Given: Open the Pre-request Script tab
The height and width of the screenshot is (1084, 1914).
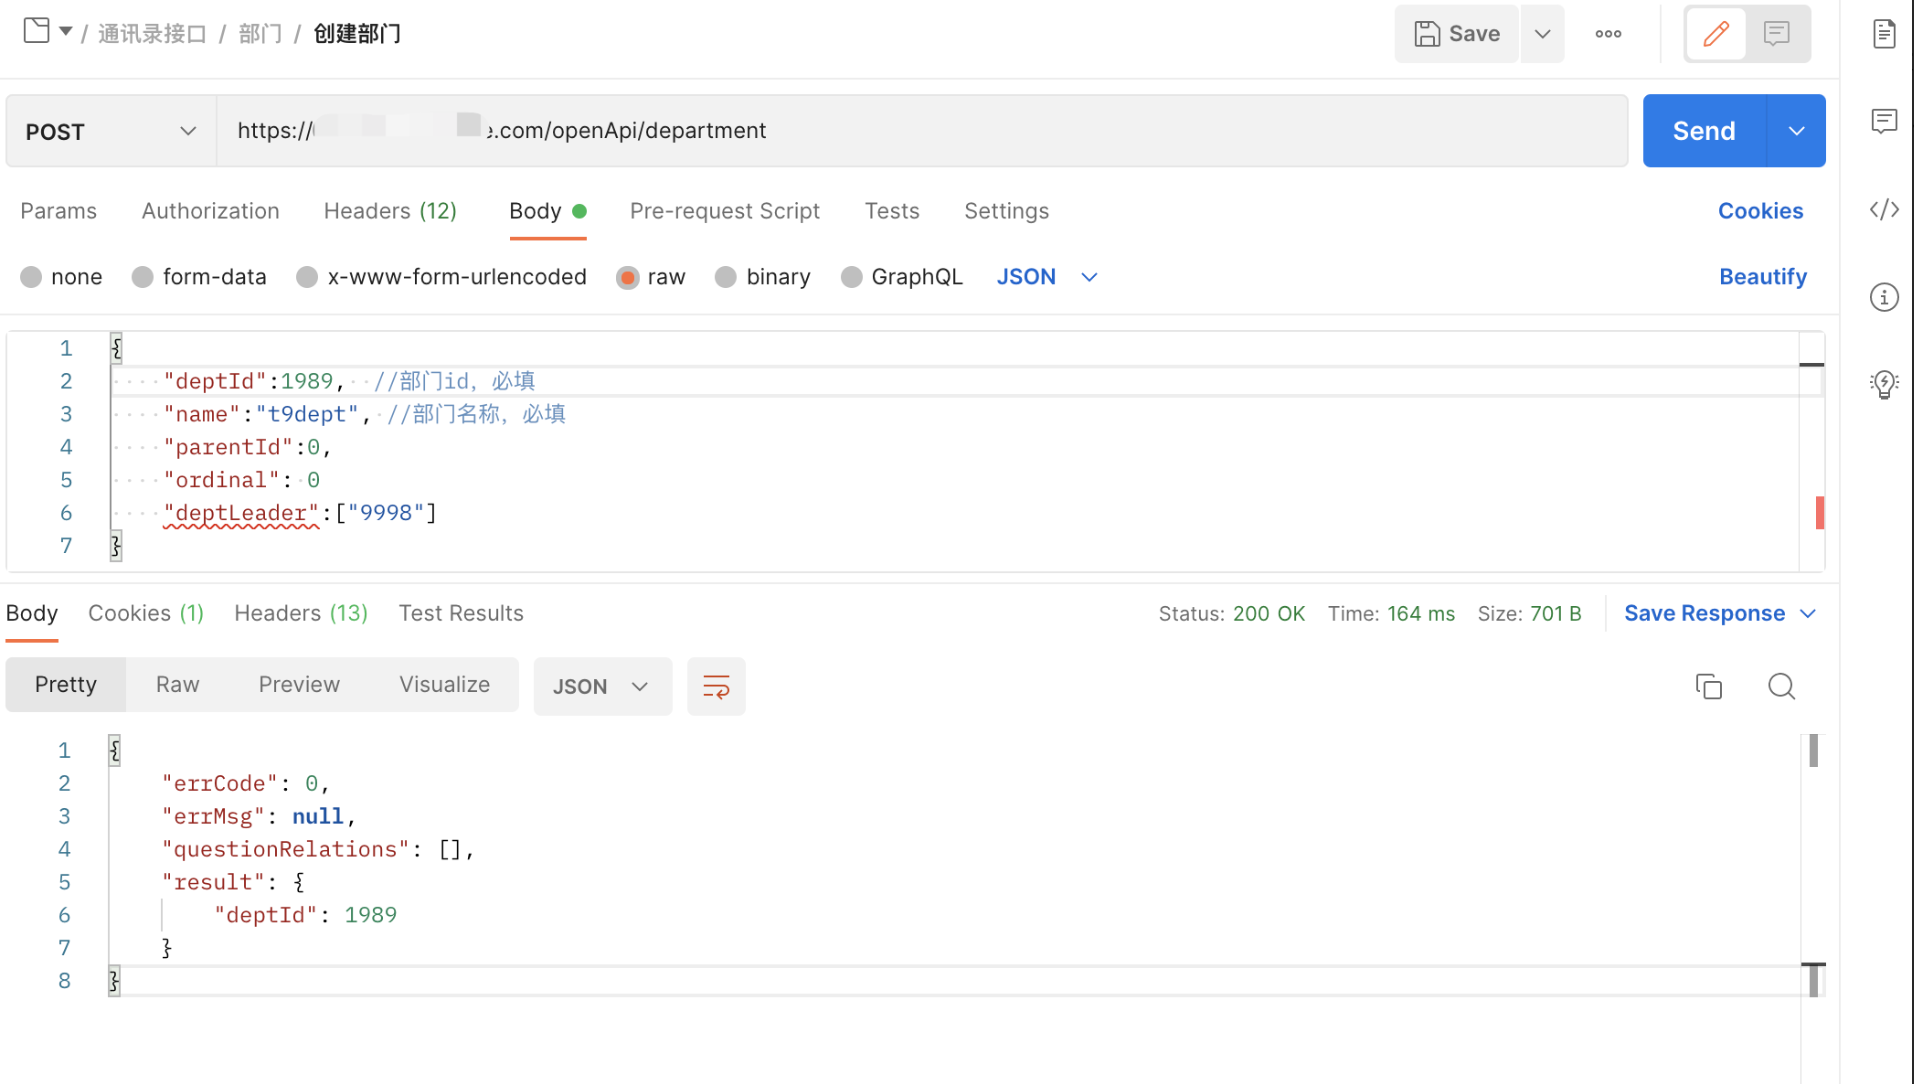Looking at the screenshot, I should click(x=724, y=211).
